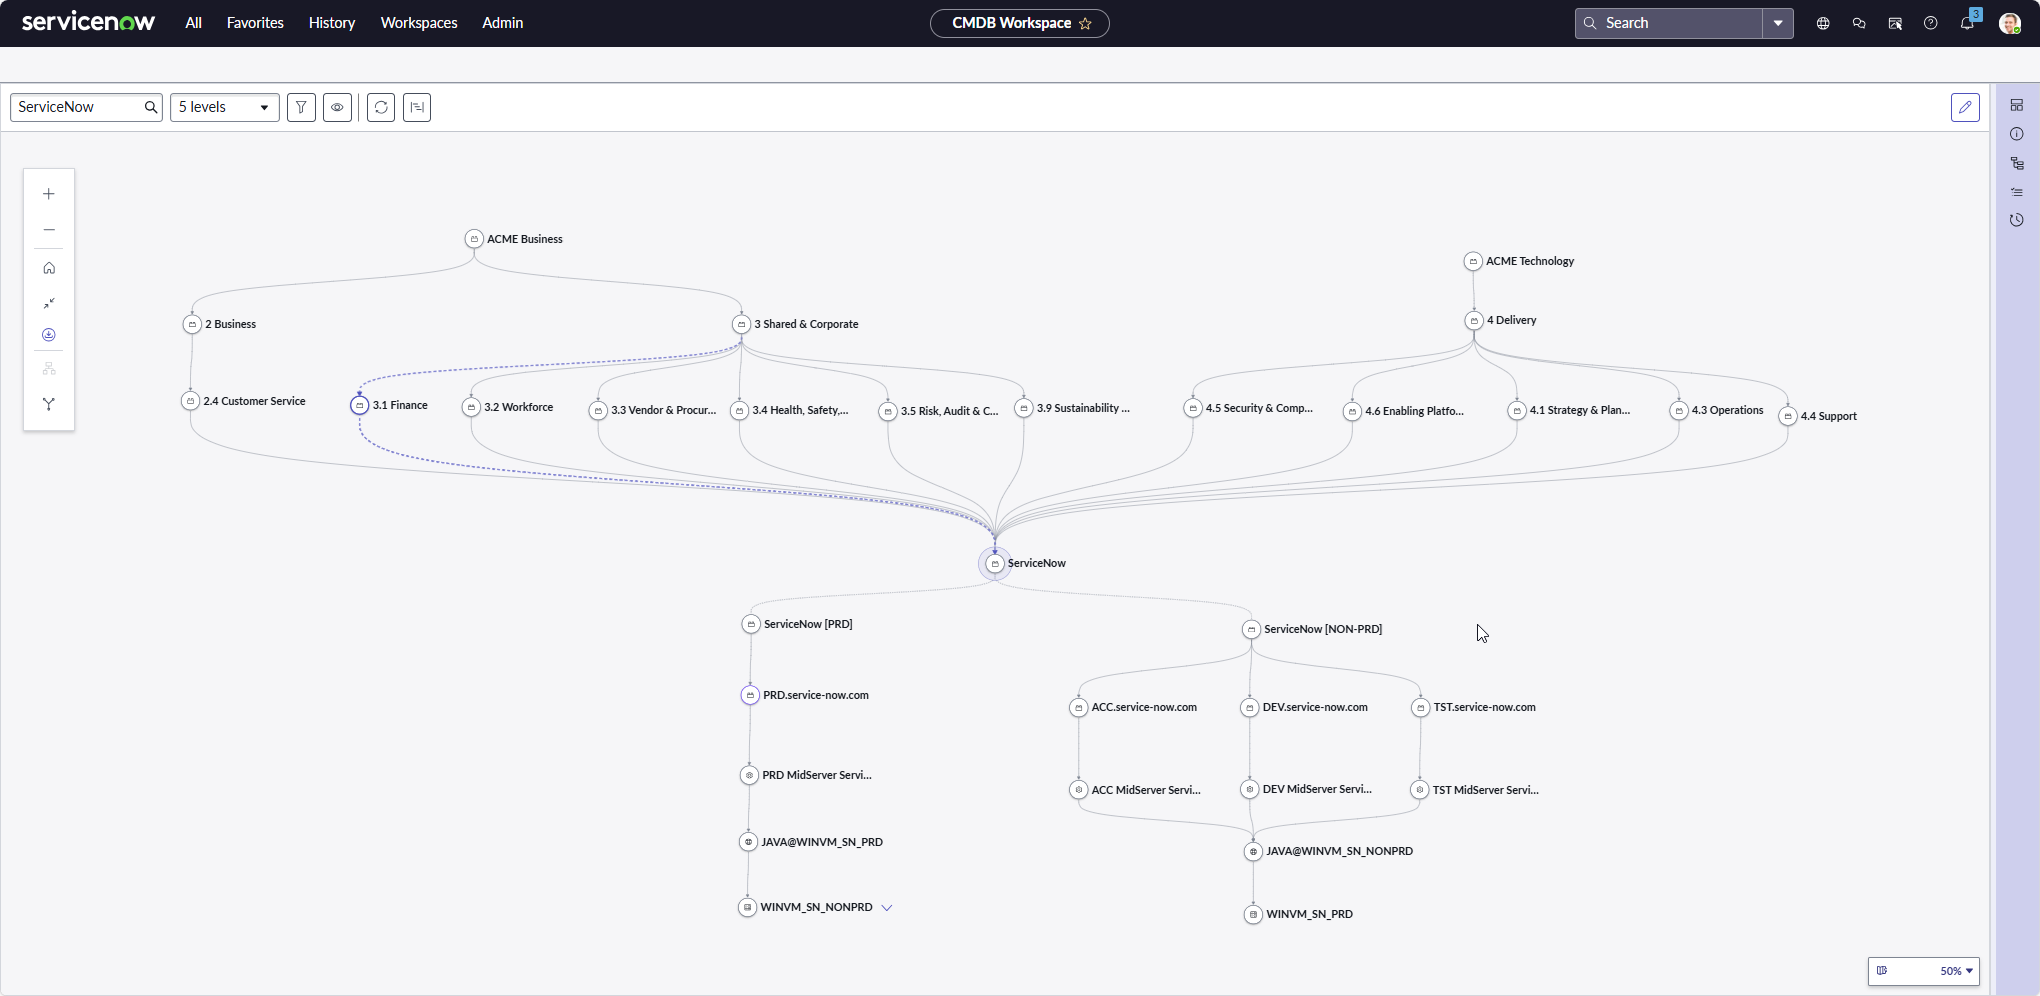The width and height of the screenshot is (2040, 996).
Task: Toggle map visibility eye icon
Action: 338,107
